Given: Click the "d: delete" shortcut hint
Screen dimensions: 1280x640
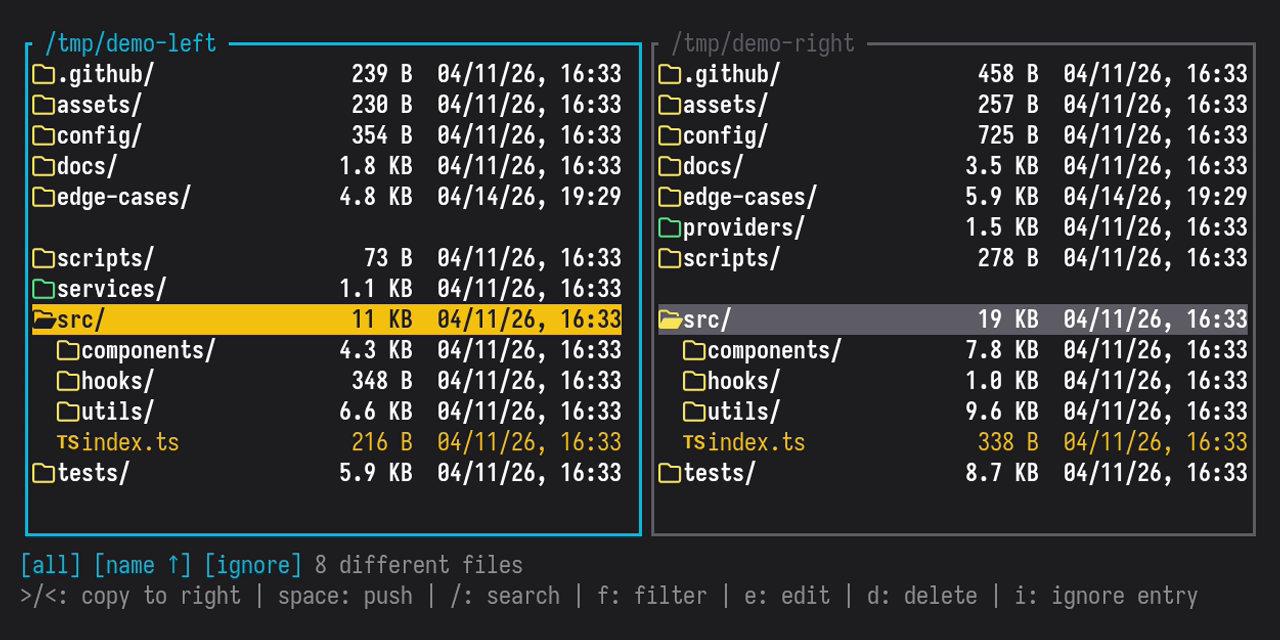Looking at the screenshot, I should coord(921,597).
